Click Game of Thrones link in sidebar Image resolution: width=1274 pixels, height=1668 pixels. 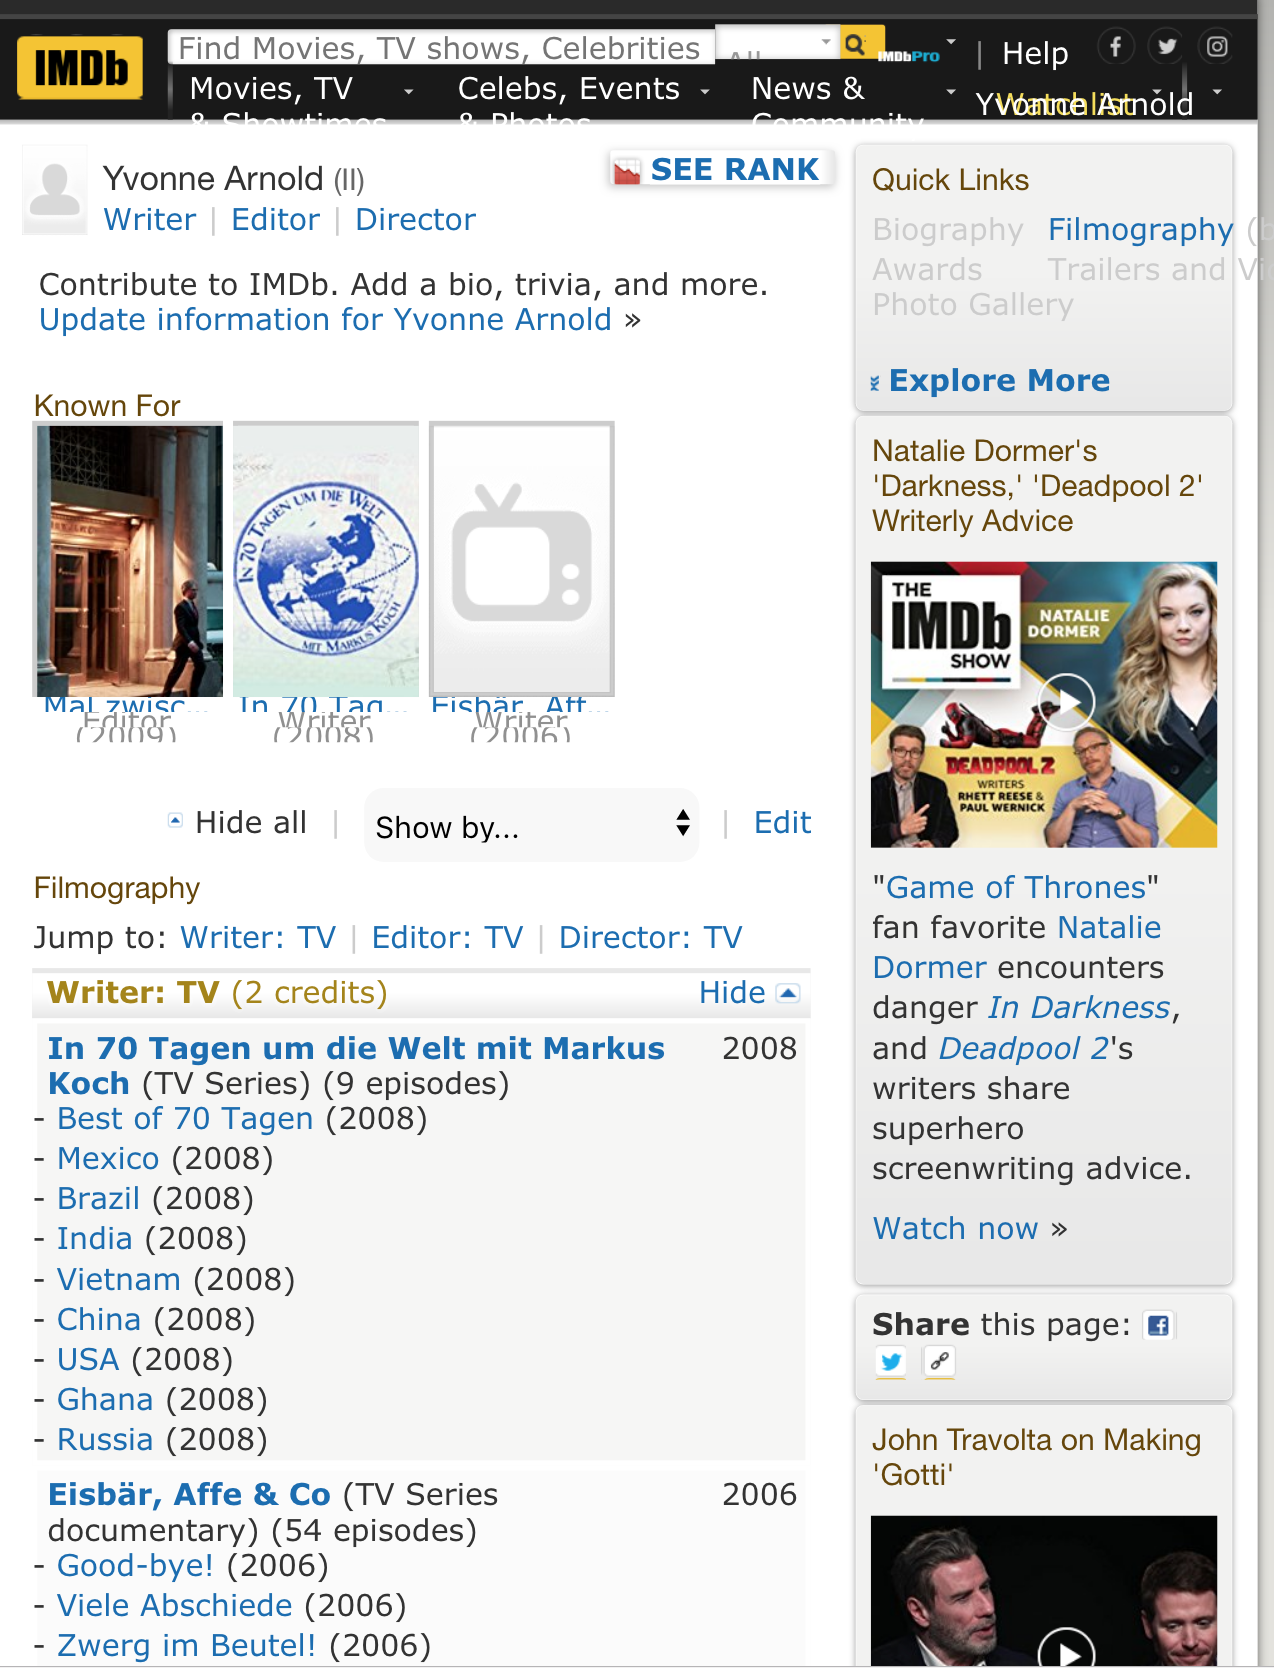pos(1016,888)
